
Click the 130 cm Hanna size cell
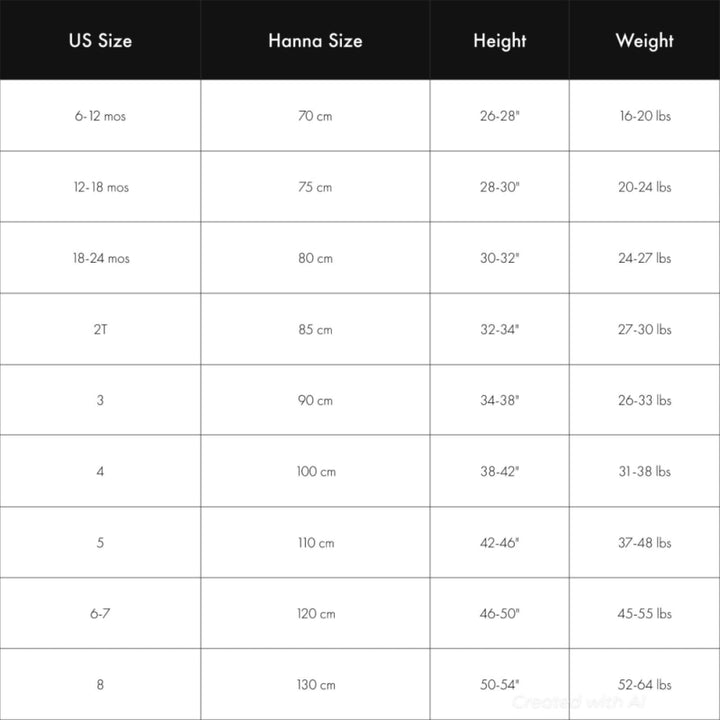click(x=315, y=685)
